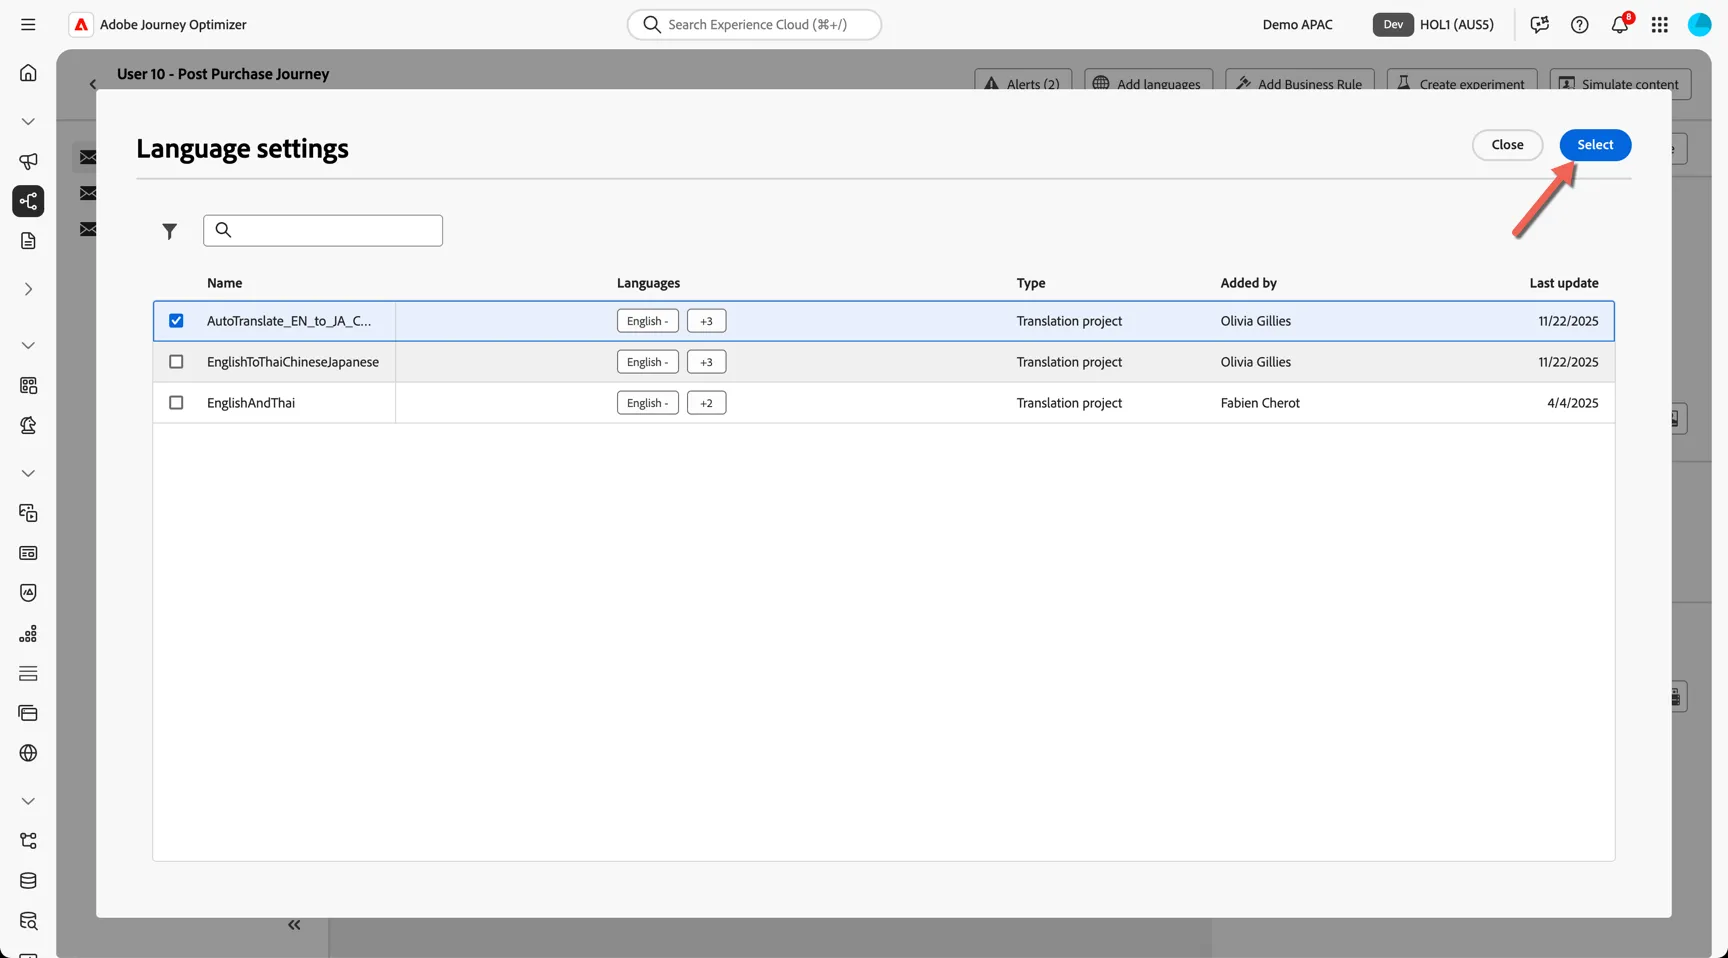
Task: Click the Add Business Rule button
Action: [1300, 80]
